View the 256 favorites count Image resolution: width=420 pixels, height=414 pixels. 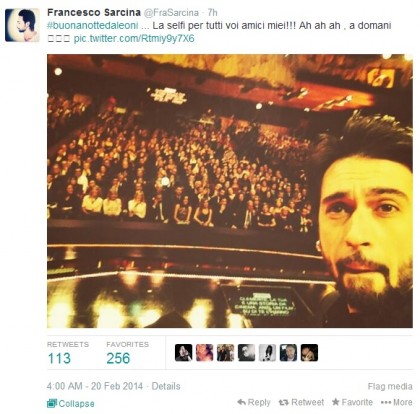pyautogui.click(x=118, y=358)
